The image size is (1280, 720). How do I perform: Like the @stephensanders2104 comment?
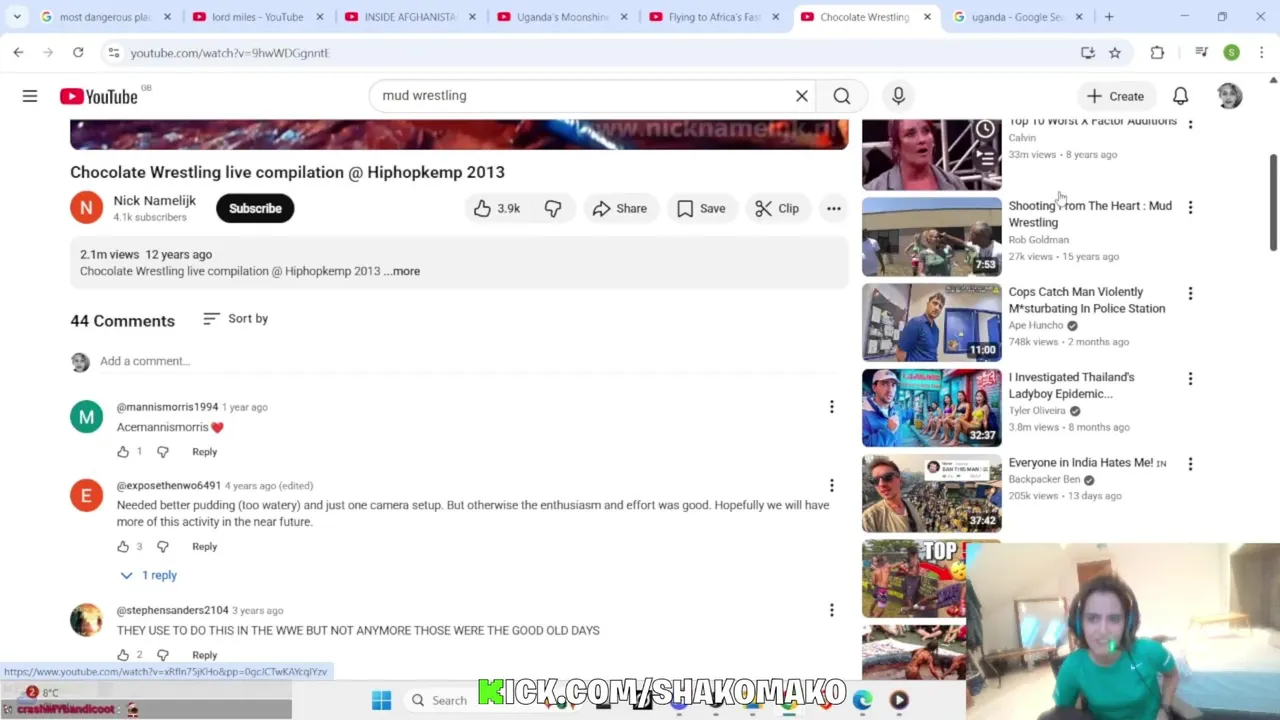pyautogui.click(x=123, y=655)
